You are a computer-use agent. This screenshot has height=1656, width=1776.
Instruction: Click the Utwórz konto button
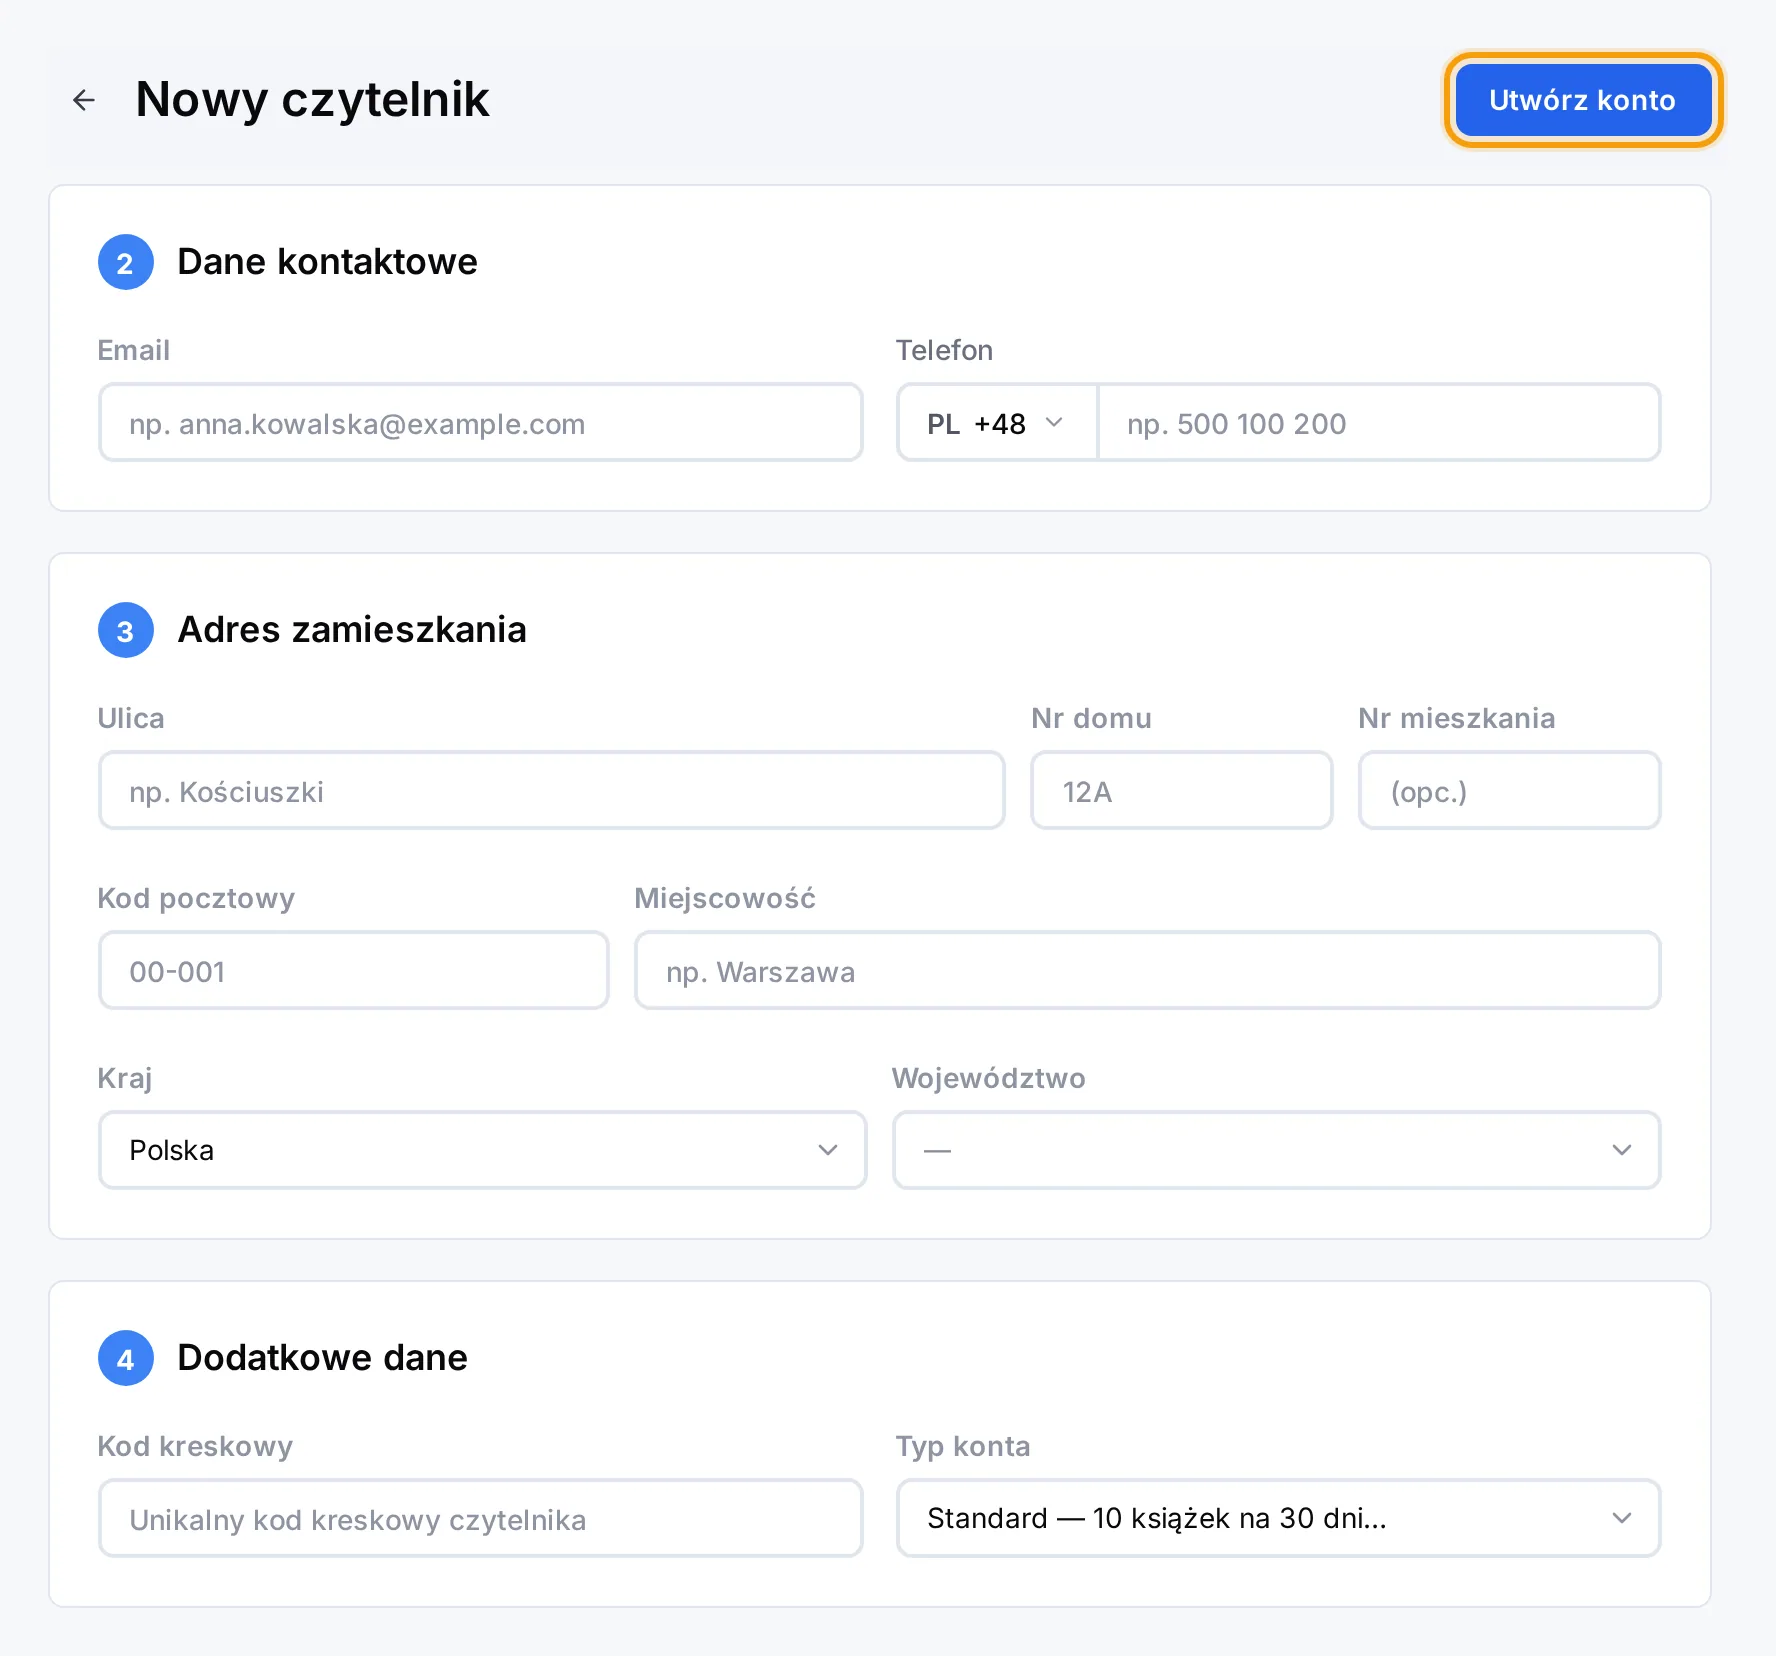(x=1583, y=100)
